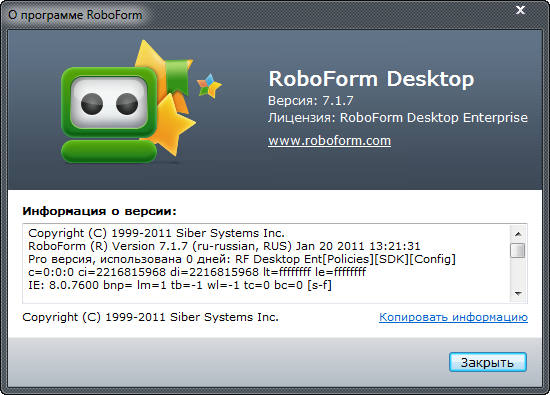Image resolution: width=550 pixels, height=395 pixels.
Task: Click the small multicolored star icon
Action: pos(209,85)
